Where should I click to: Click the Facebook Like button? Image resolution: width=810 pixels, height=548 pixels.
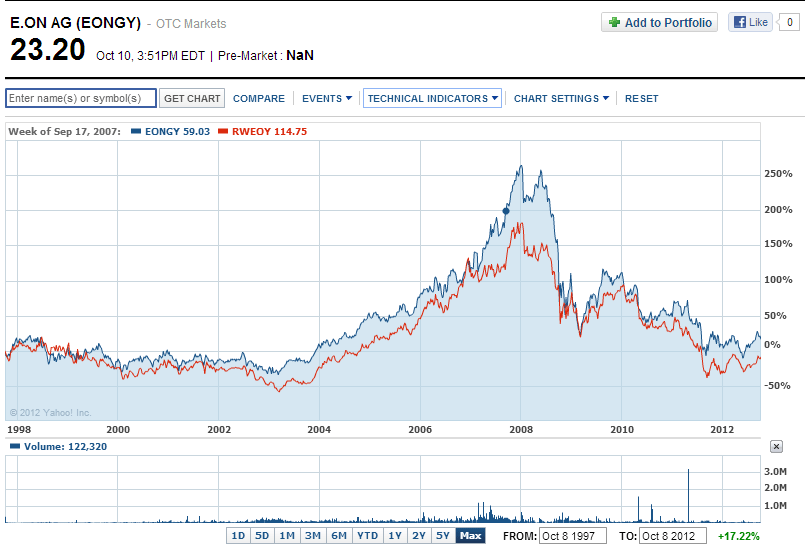(750, 22)
